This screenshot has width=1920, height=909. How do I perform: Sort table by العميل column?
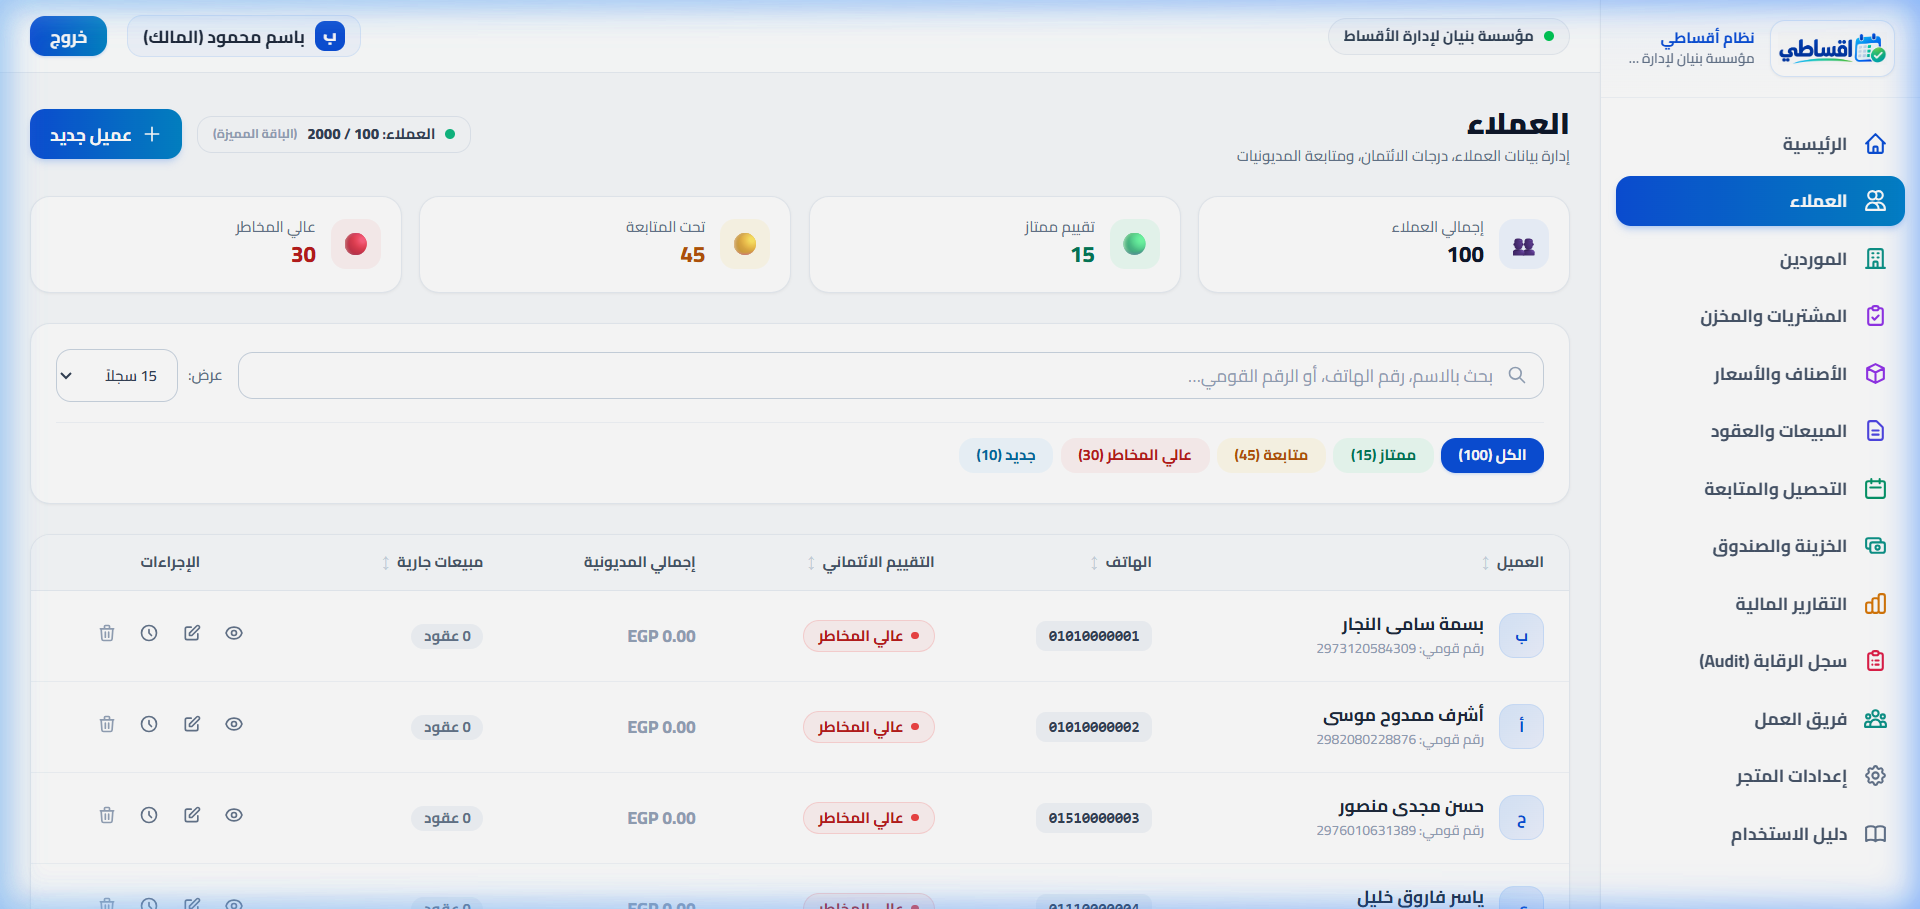pos(1513,562)
